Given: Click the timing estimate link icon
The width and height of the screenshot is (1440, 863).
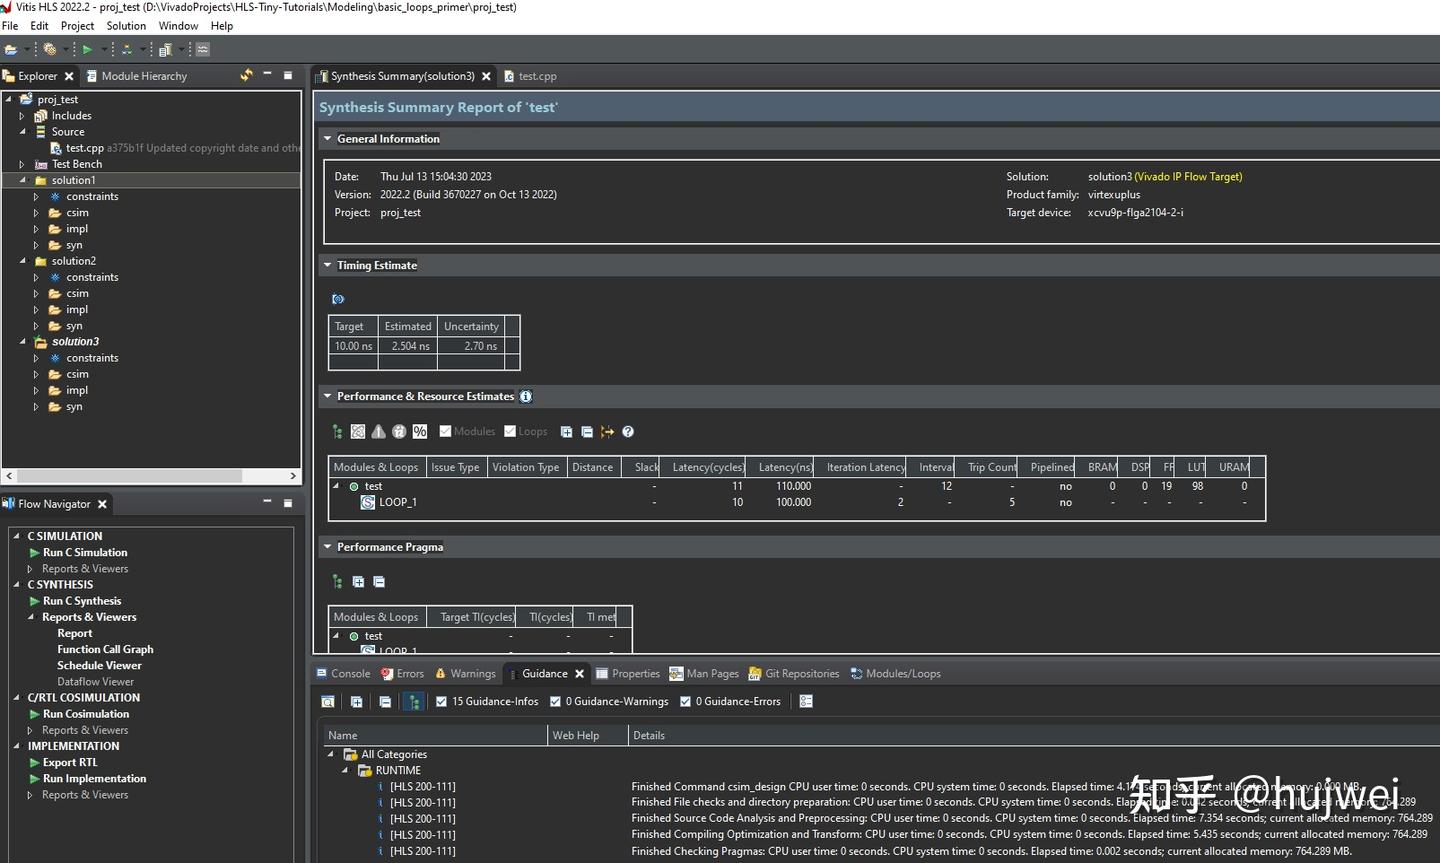Looking at the screenshot, I should [338, 299].
